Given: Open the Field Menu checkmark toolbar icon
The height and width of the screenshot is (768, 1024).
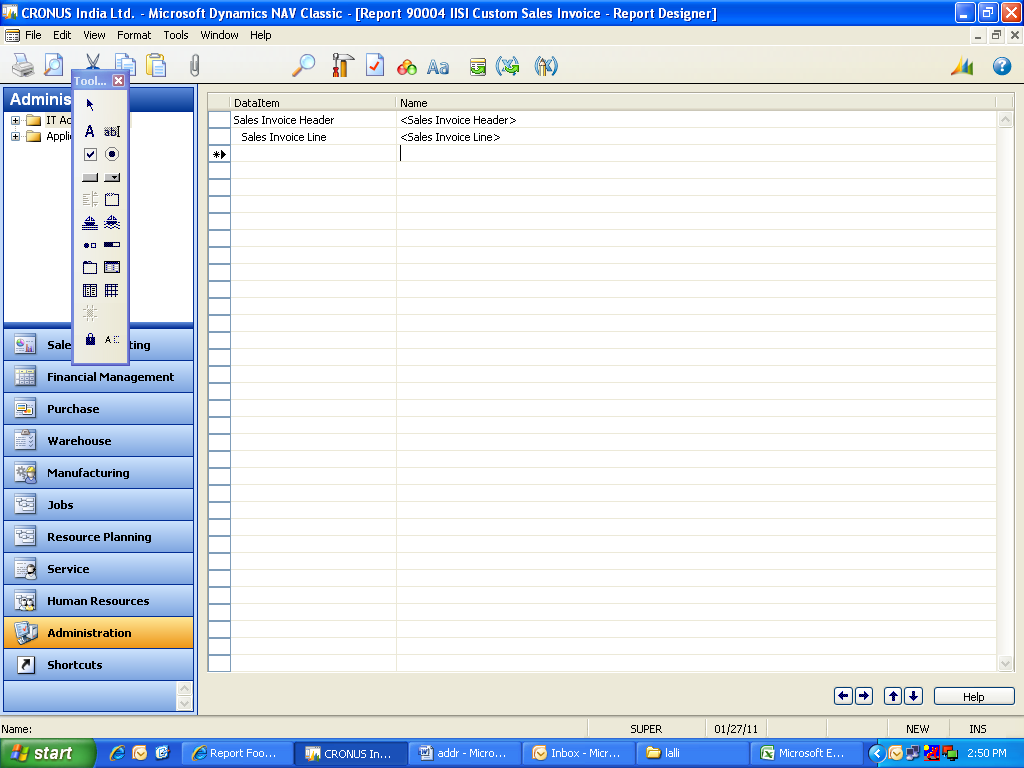Looking at the screenshot, I should (x=375, y=65).
